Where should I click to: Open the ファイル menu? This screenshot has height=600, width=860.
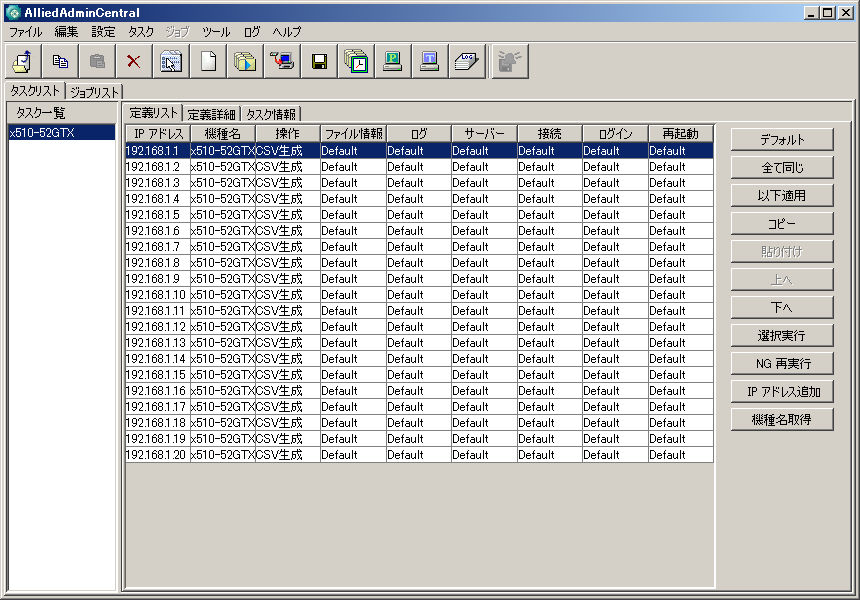26,32
